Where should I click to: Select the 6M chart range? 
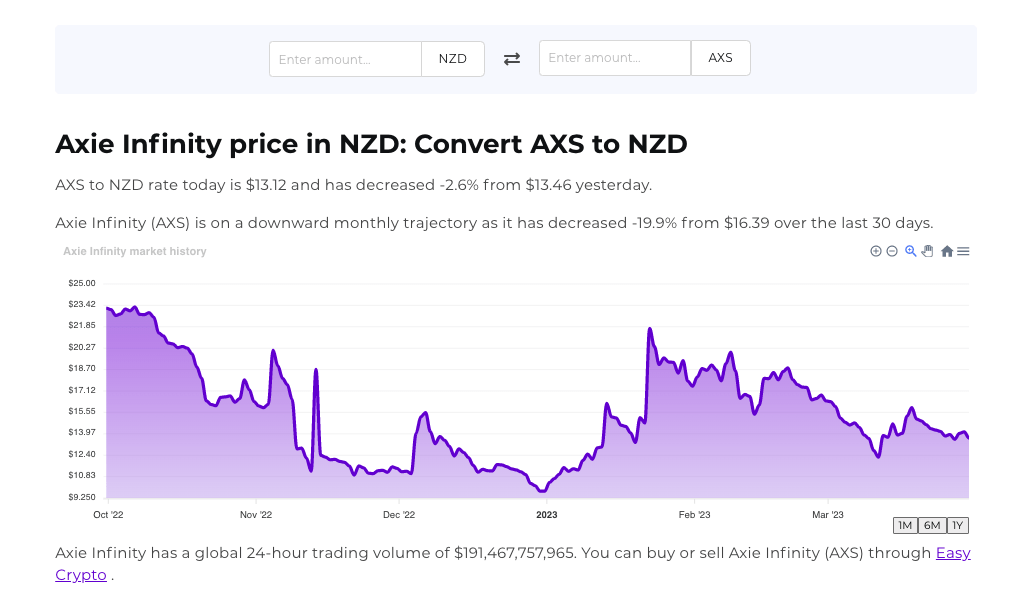932,525
